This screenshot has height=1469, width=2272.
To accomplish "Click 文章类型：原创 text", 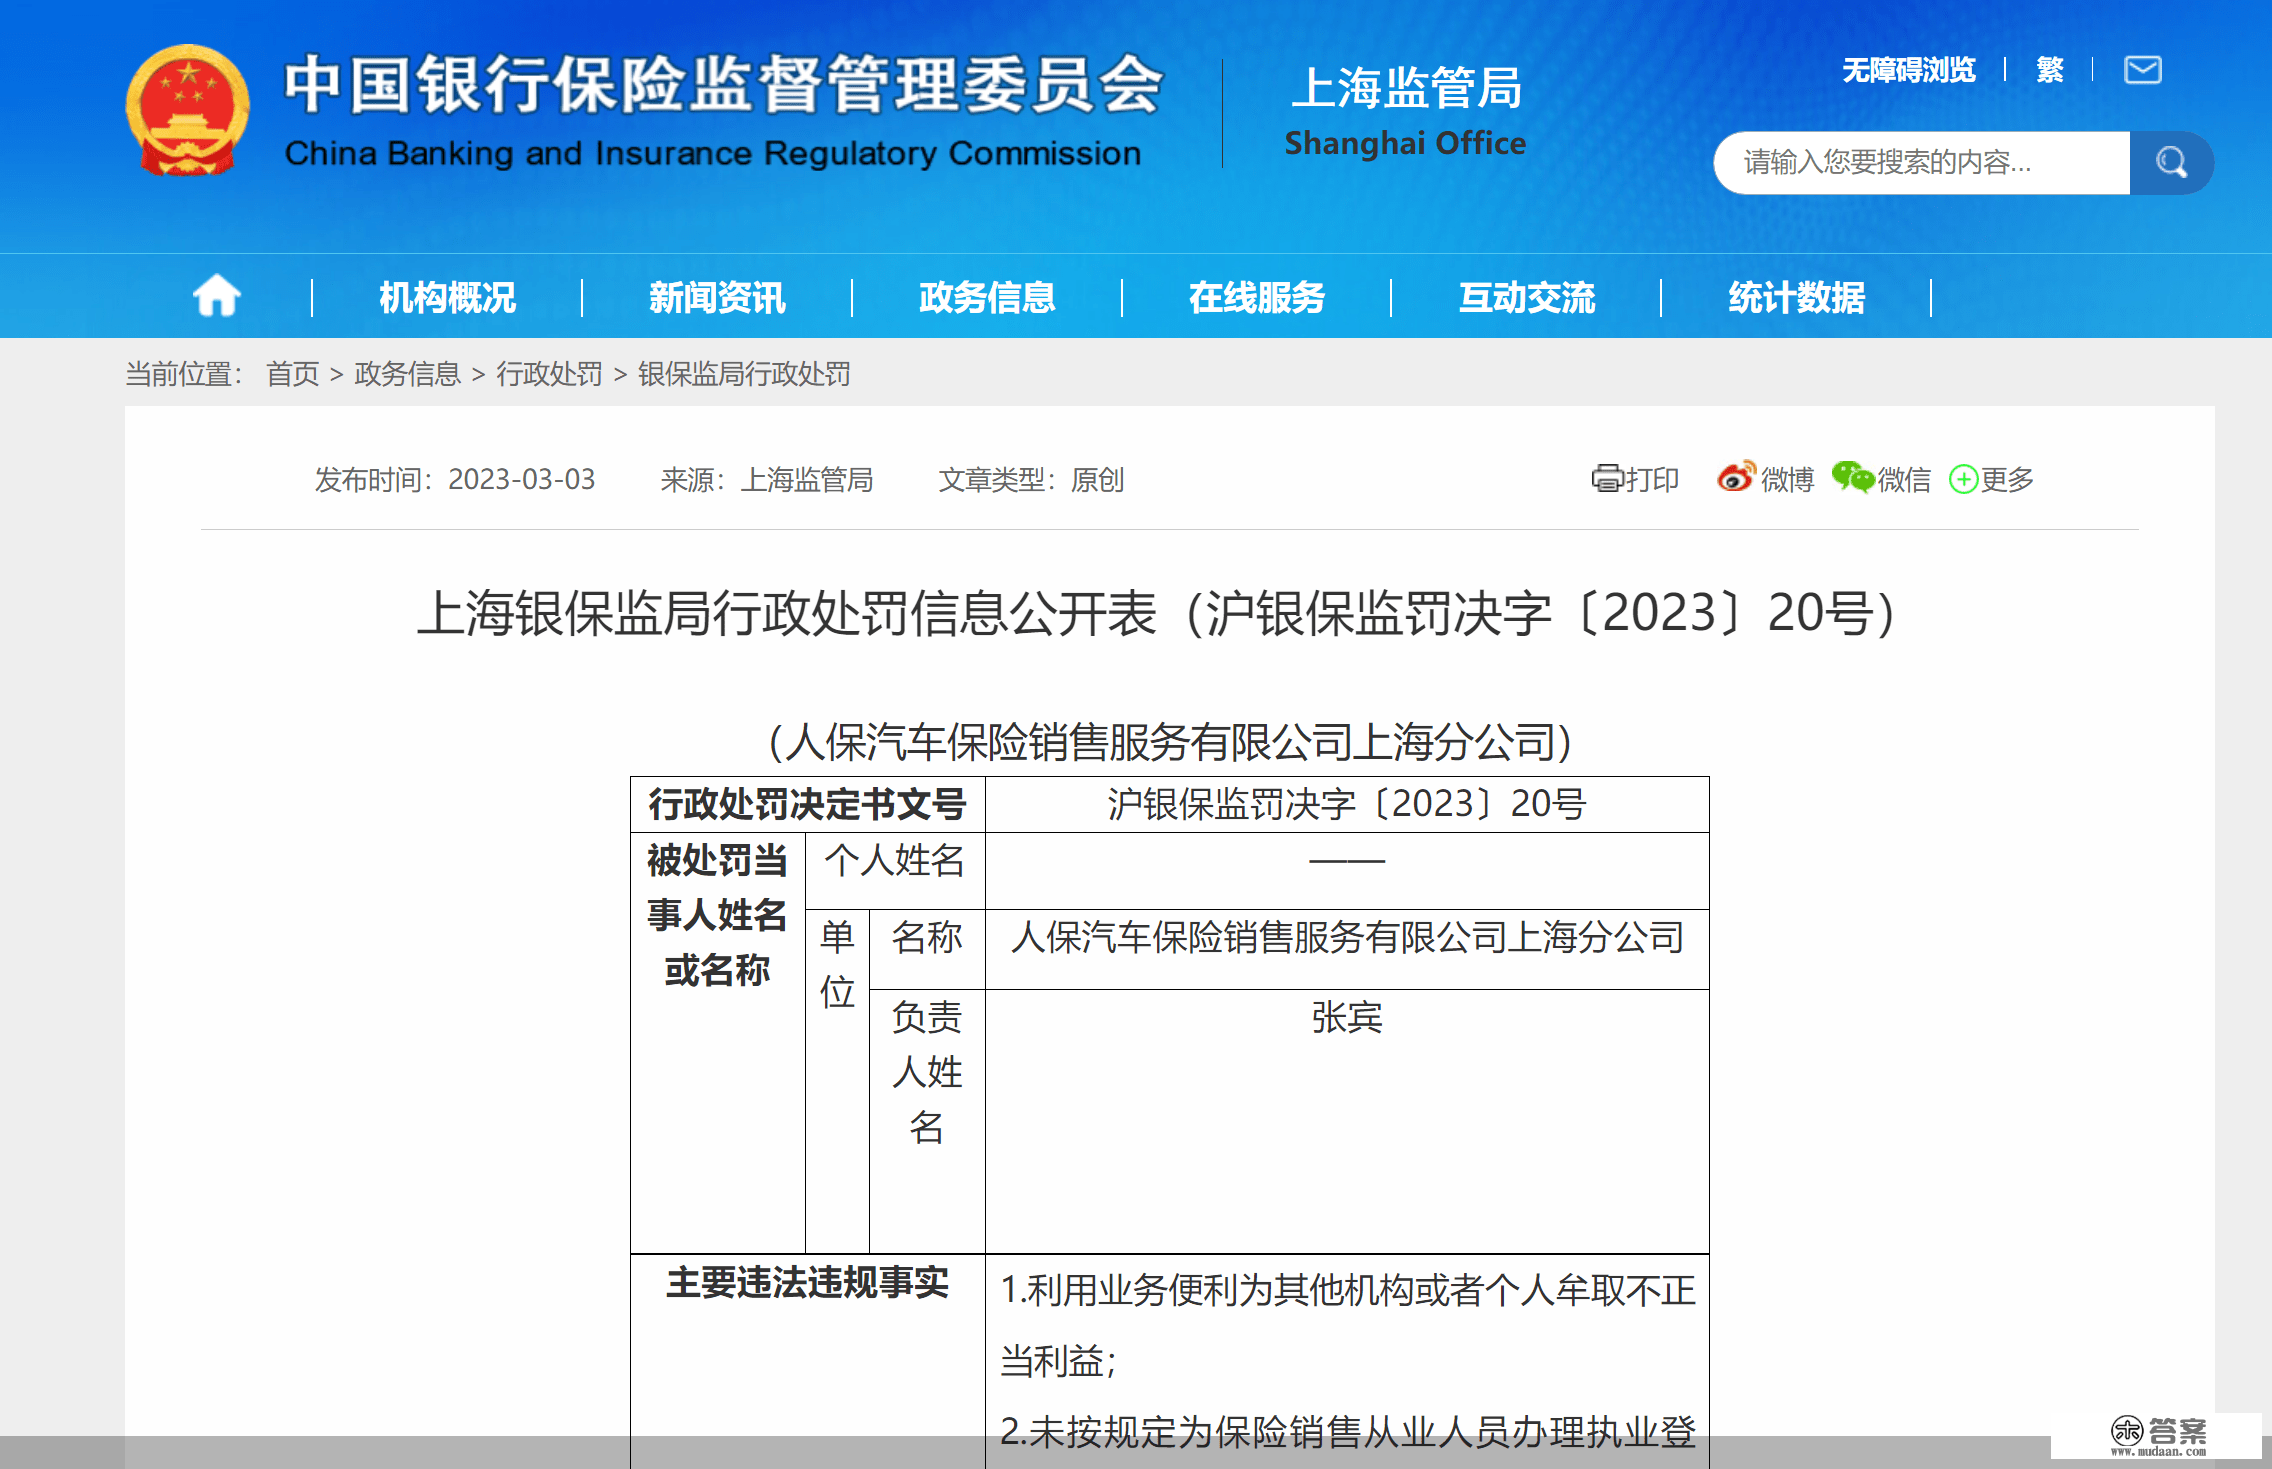I will tap(1031, 479).
